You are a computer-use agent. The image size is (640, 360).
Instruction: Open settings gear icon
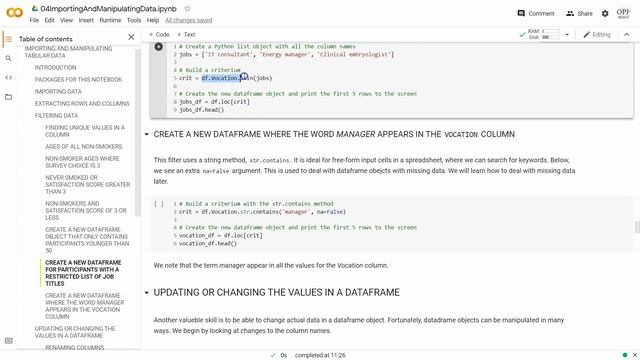coord(605,13)
